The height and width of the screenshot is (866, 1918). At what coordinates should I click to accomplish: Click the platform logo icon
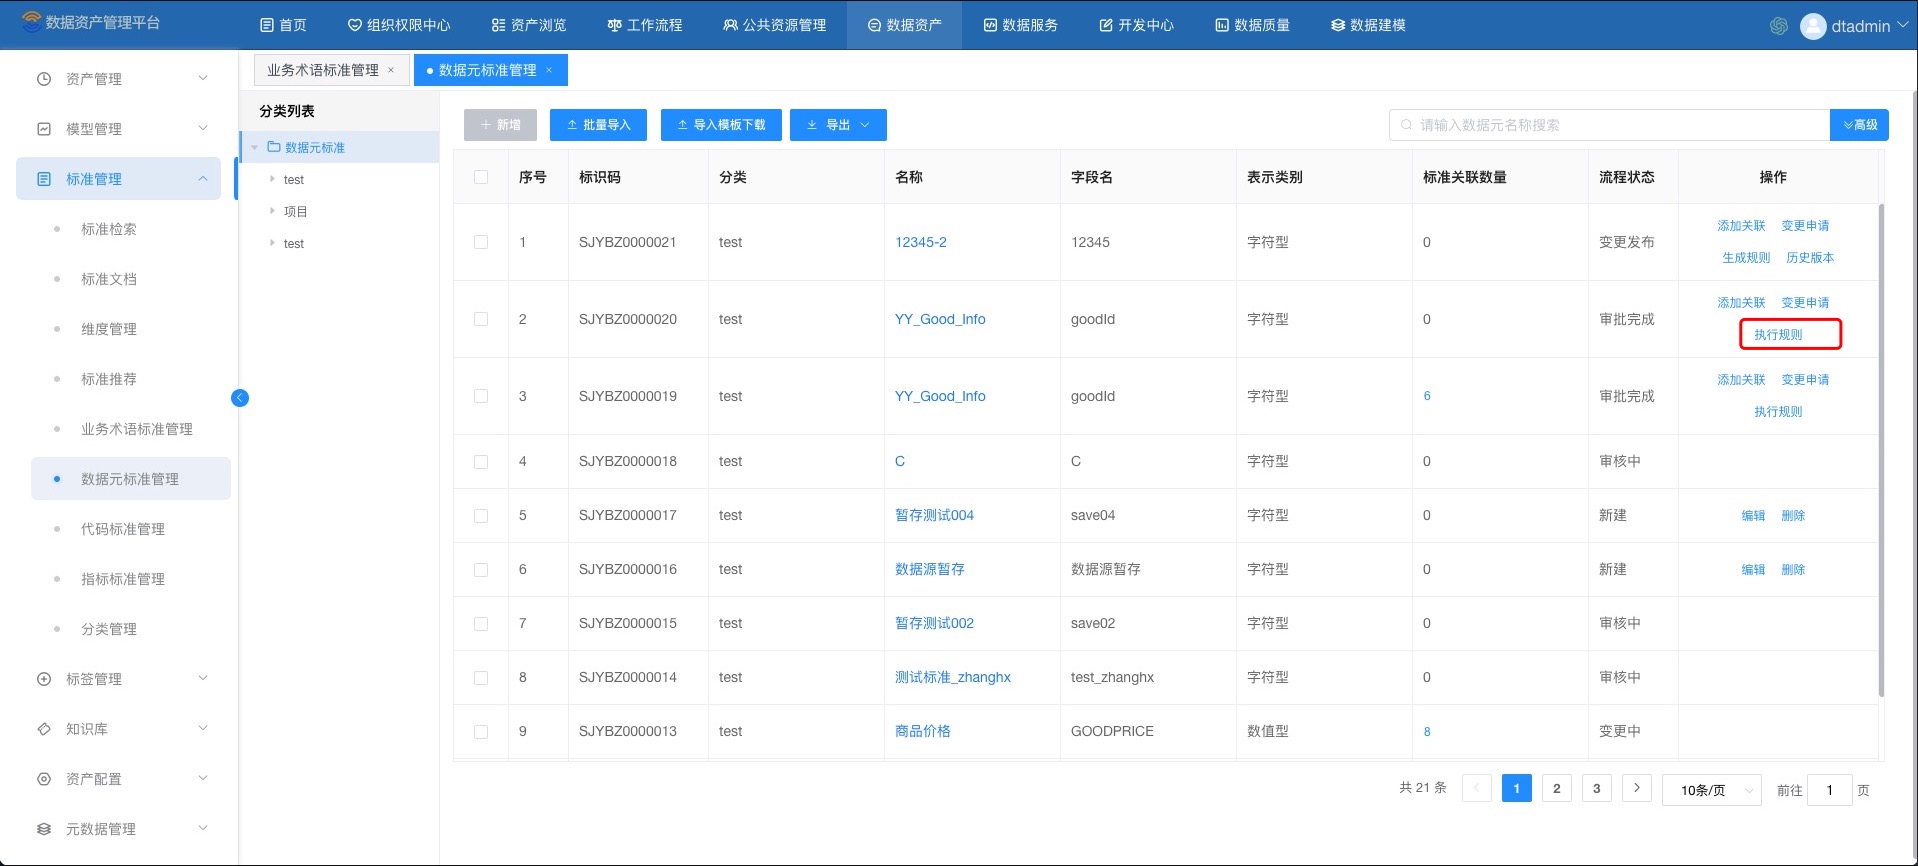[31, 21]
